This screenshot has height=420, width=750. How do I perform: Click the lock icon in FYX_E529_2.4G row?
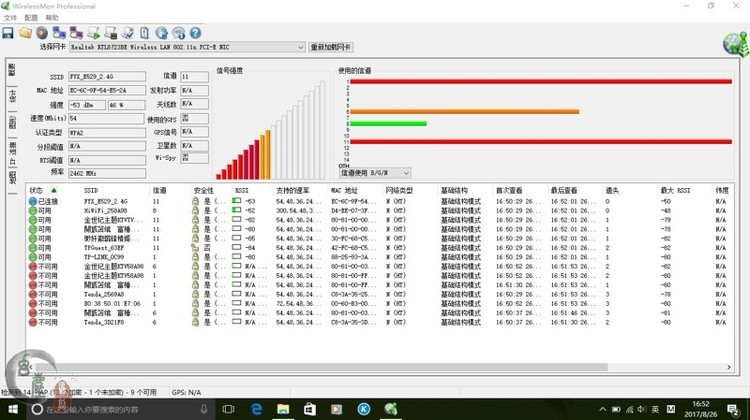pos(195,201)
